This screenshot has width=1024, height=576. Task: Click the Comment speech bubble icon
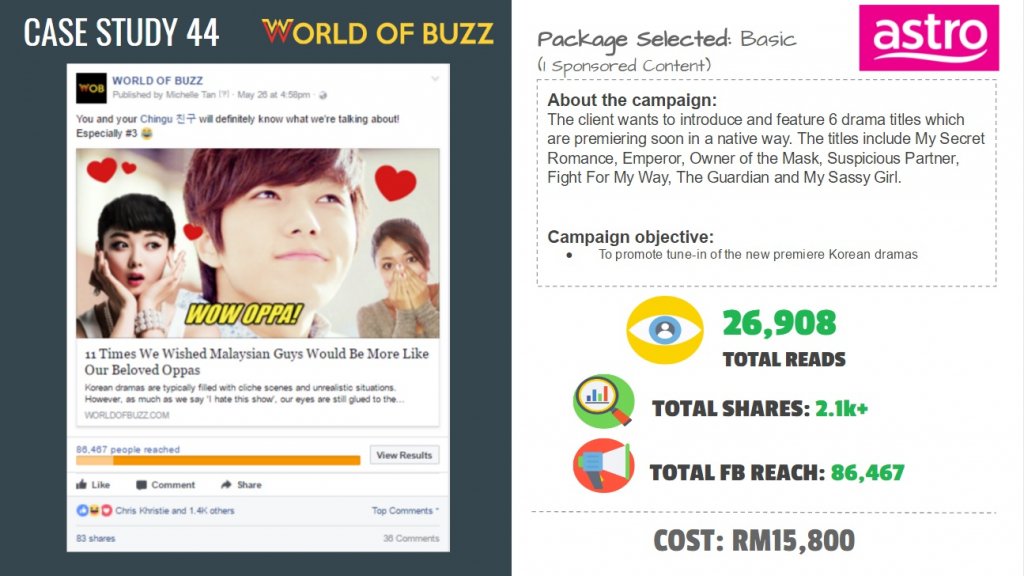coord(141,485)
